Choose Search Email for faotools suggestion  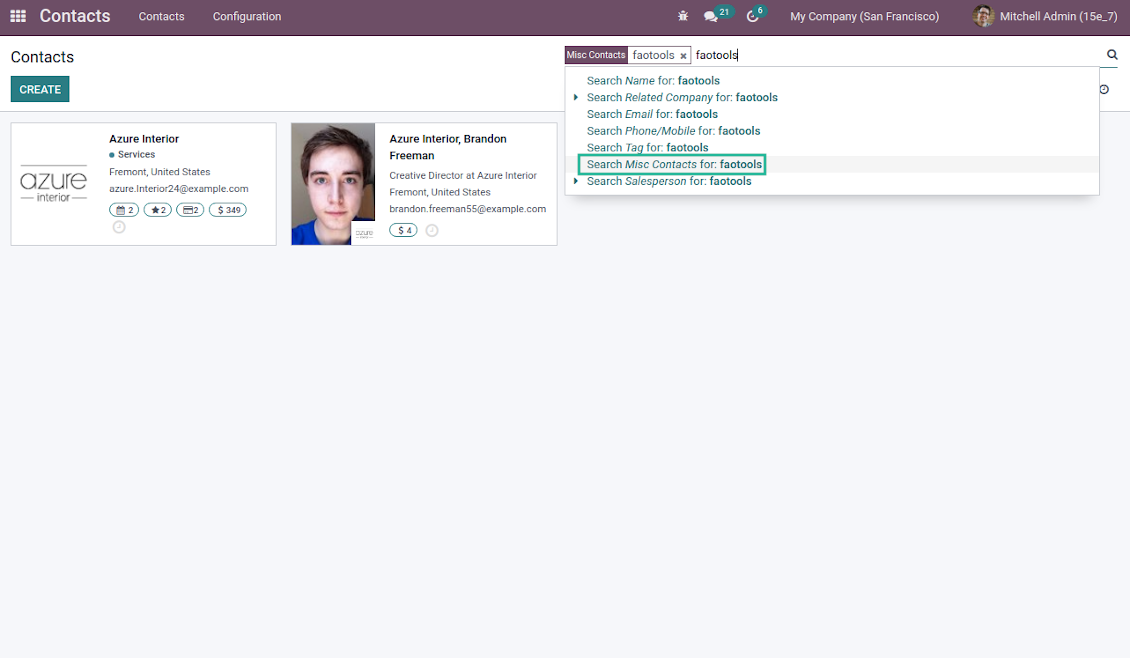click(x=652, y=114)
